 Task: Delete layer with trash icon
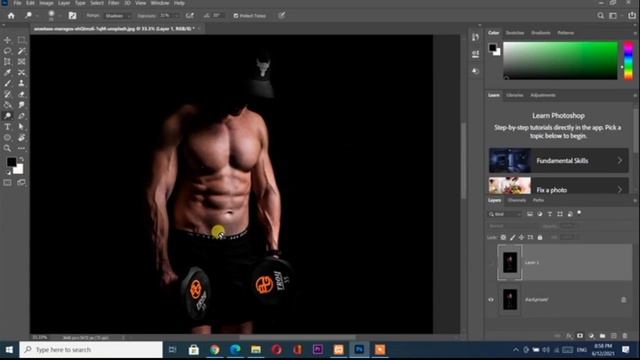click(x=625, y=336)
